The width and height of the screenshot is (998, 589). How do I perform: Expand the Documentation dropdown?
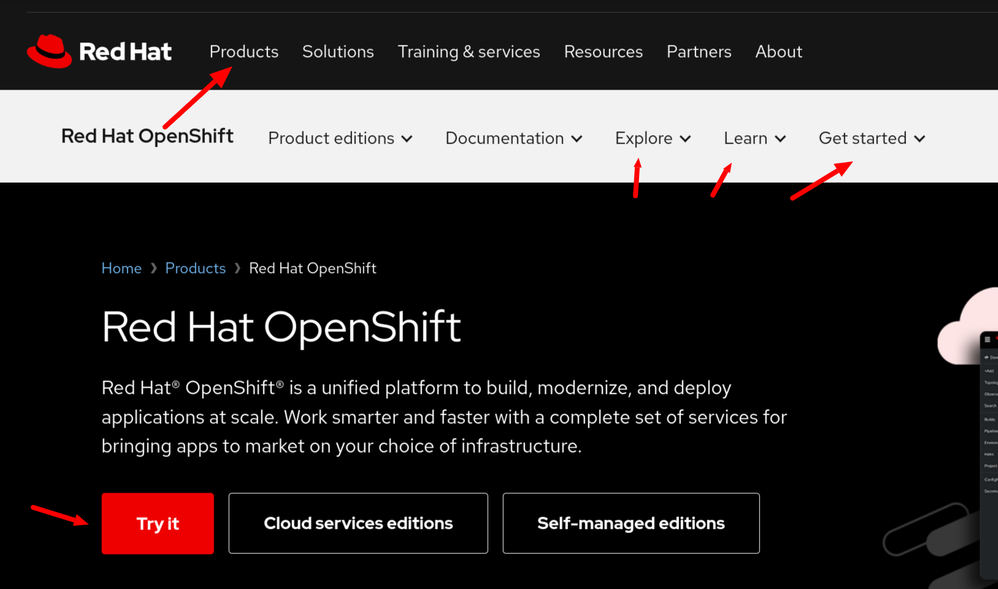[513, 138]
